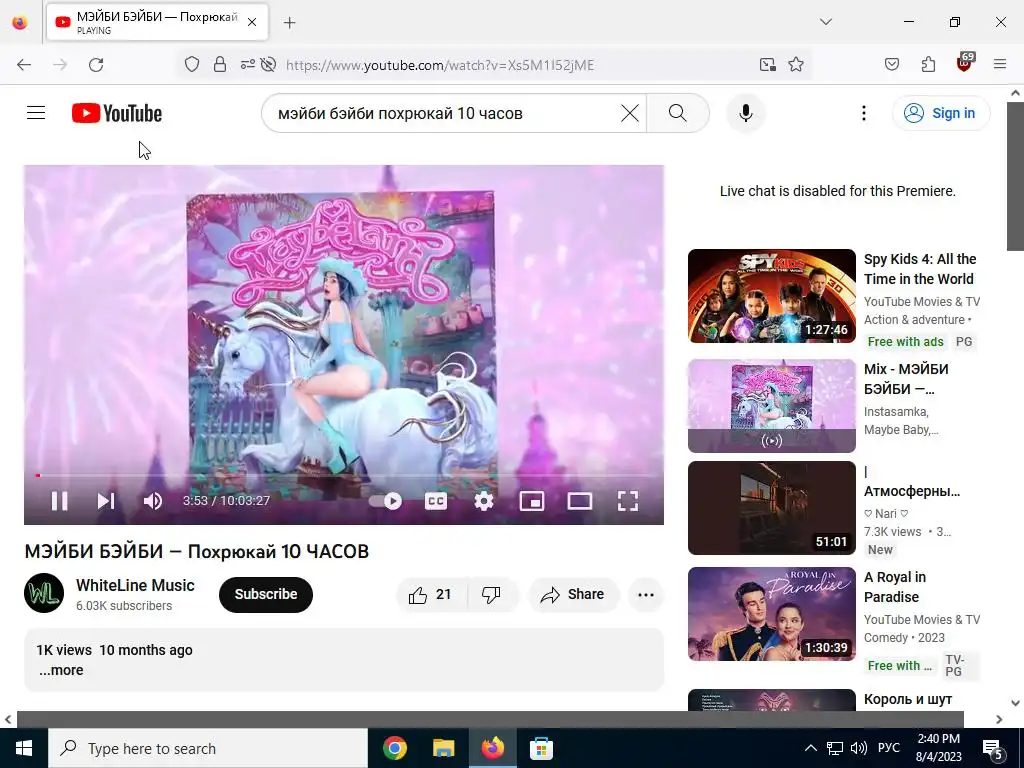Open site permissions icon
The image size is (1024, 768).
tap(248, 65)
